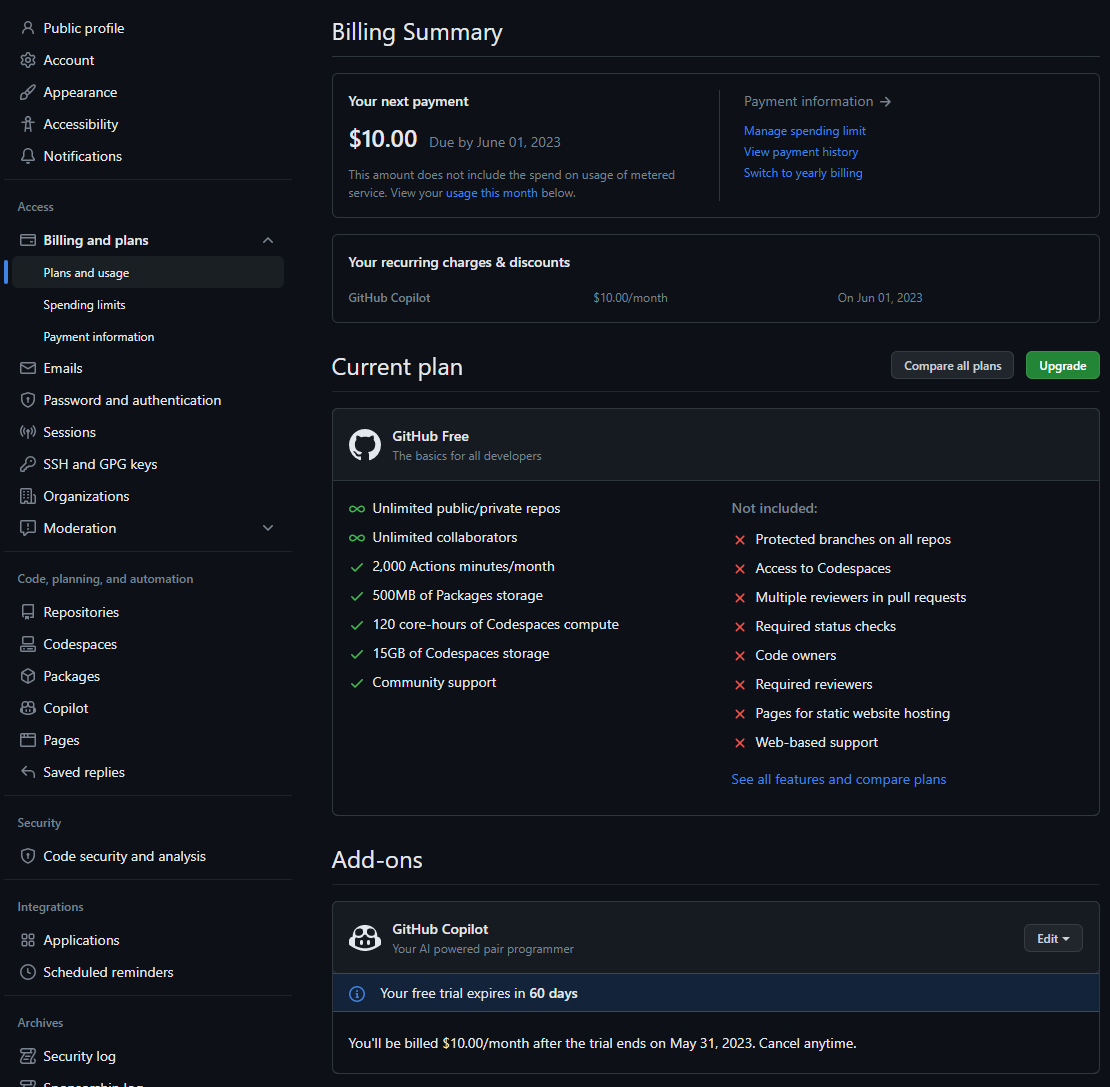Click the Saved replies arrow icon
This screenshot has width=1110, height=1087.
[28, 772]
